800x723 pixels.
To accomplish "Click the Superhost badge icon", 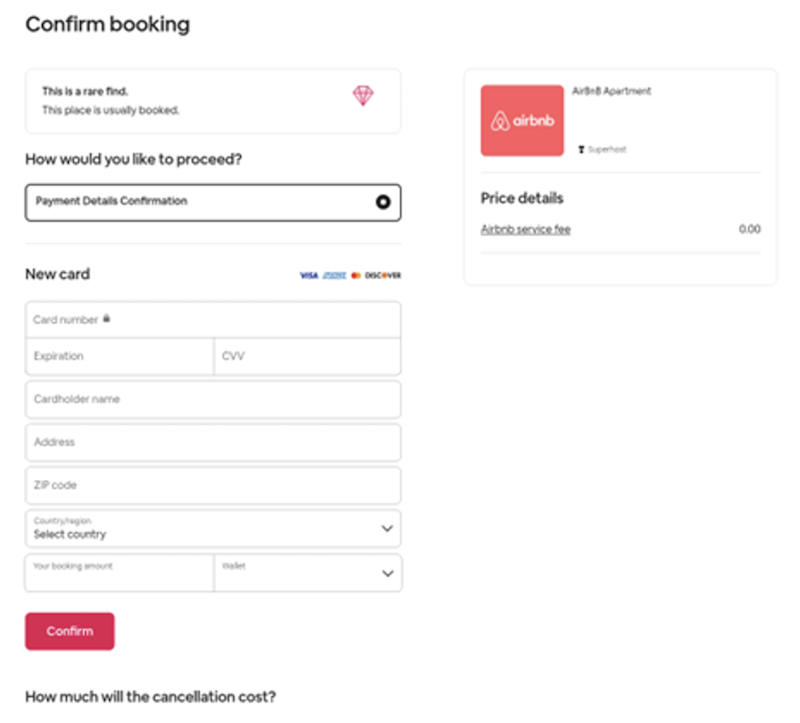I will point(581,149).
